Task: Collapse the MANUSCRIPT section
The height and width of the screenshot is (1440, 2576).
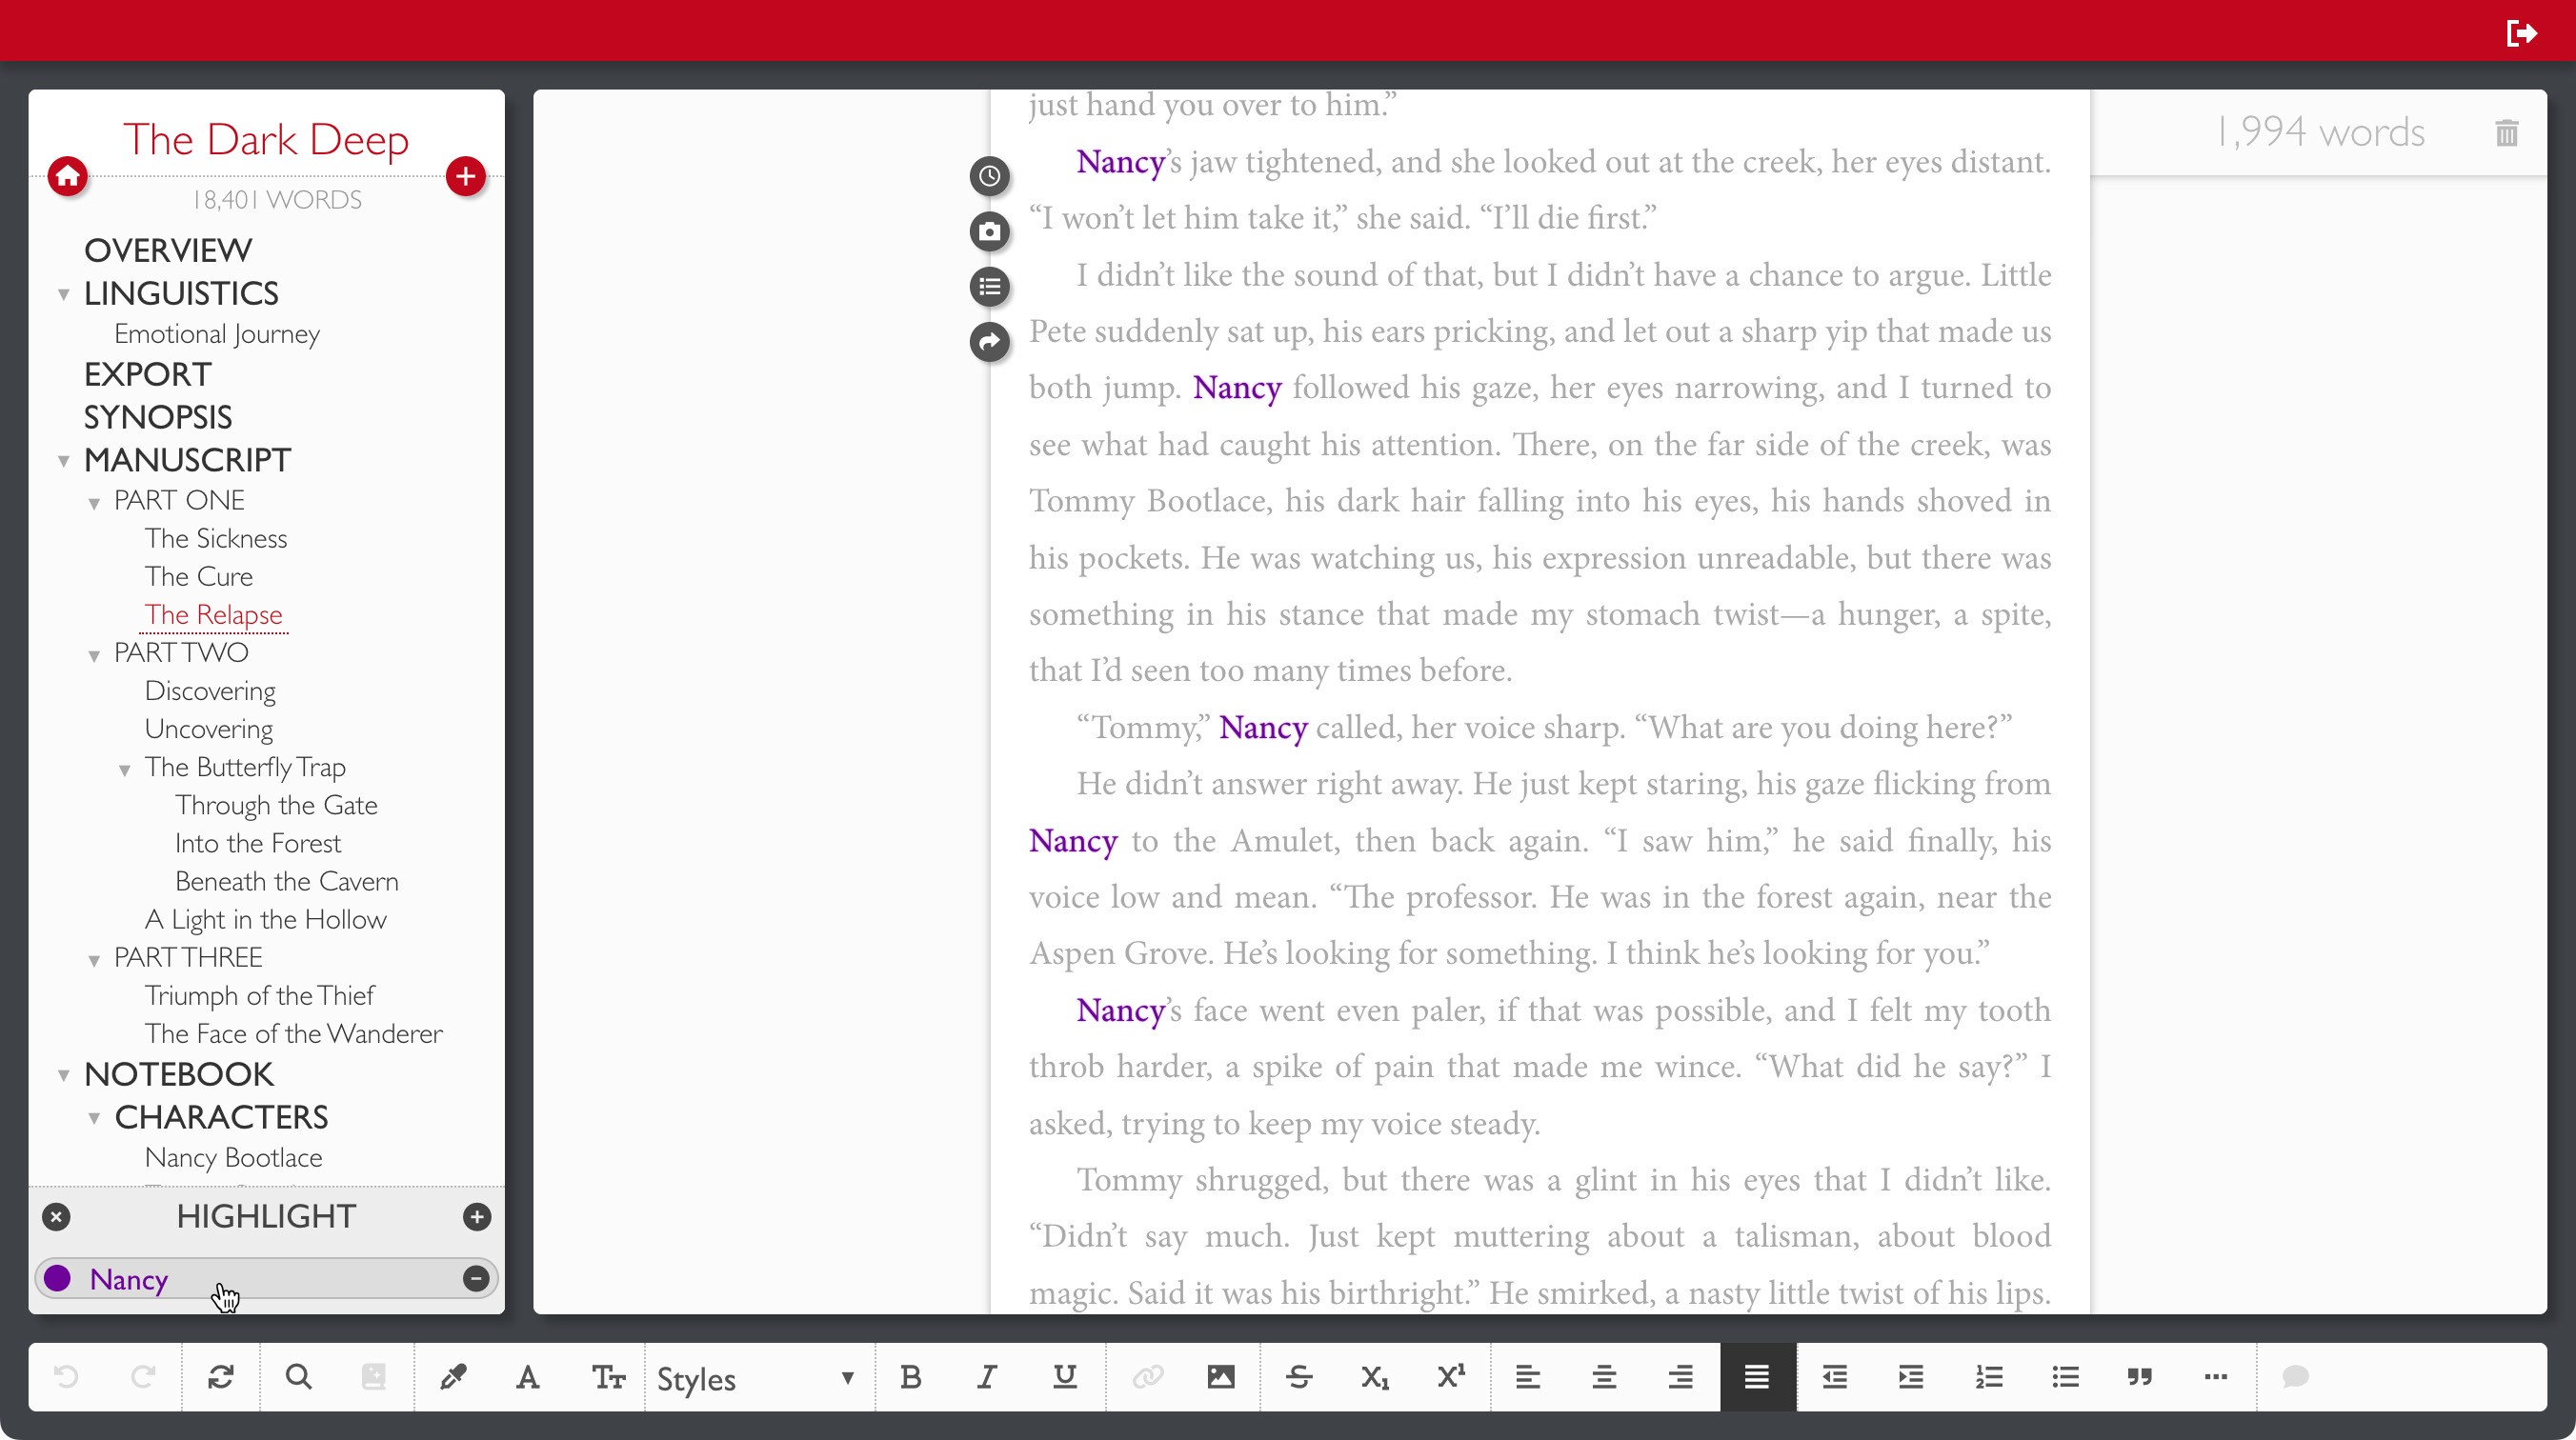Action: (64, 461)
